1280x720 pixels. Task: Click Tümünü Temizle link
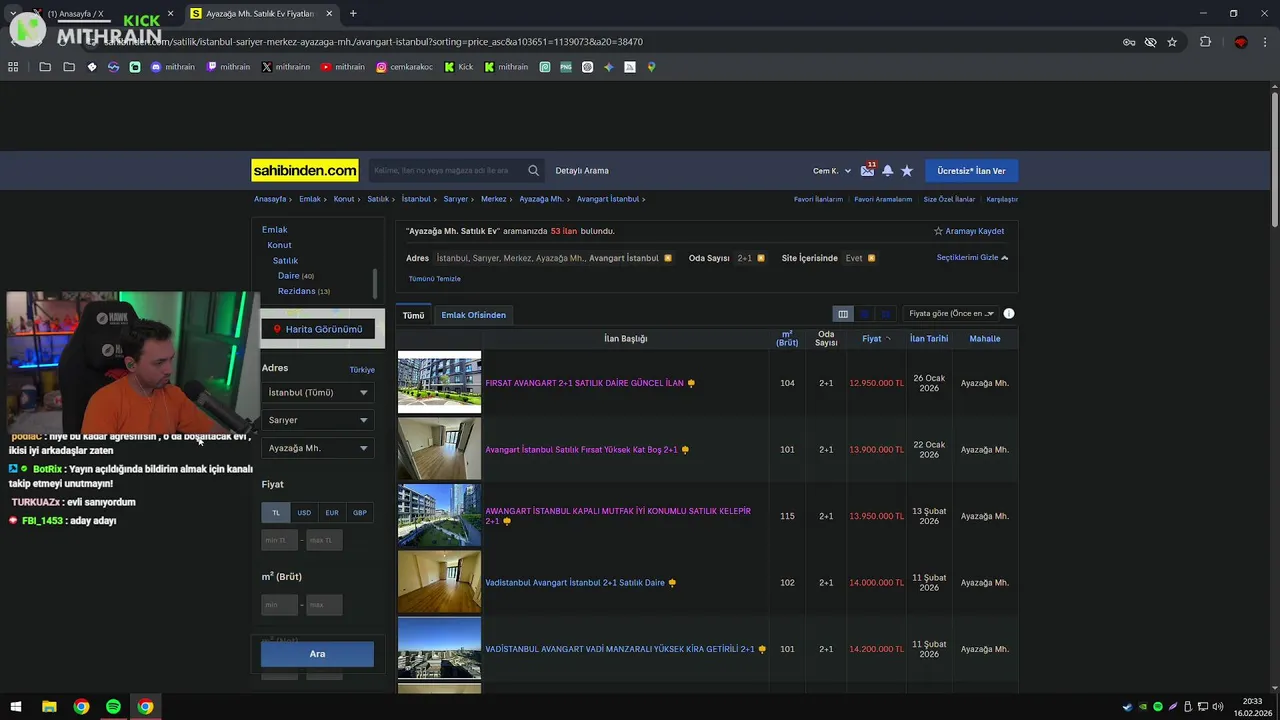[435, 279]
